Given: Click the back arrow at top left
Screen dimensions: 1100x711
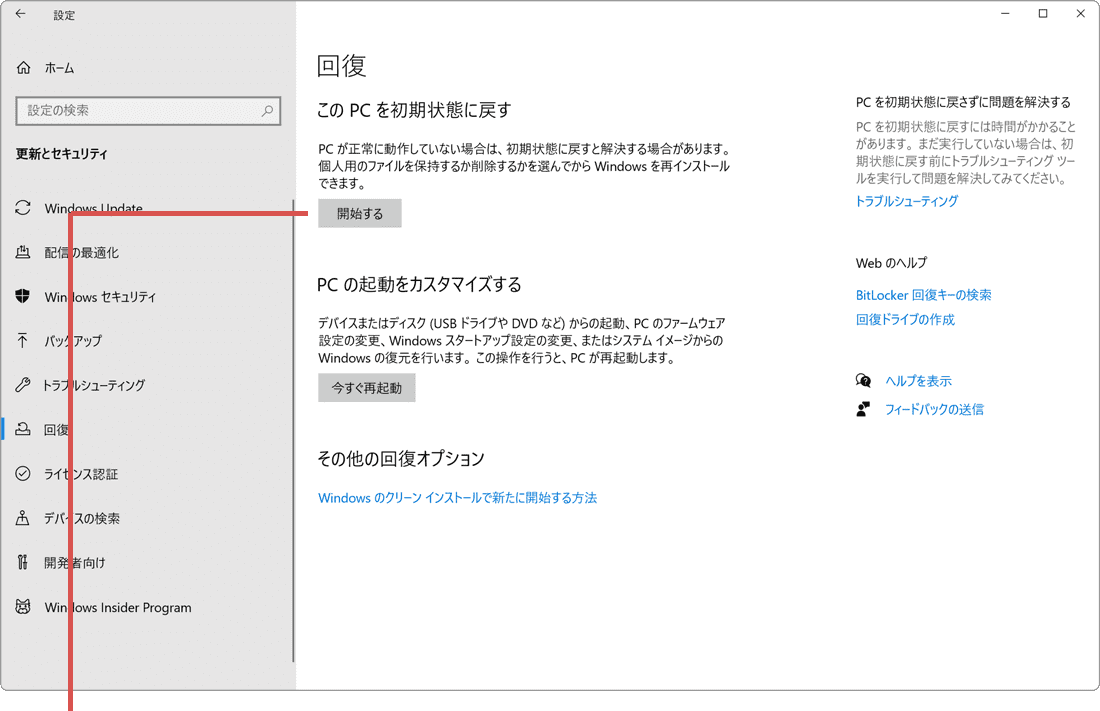Looking at the screenshot, I should [x=20, y=15].
